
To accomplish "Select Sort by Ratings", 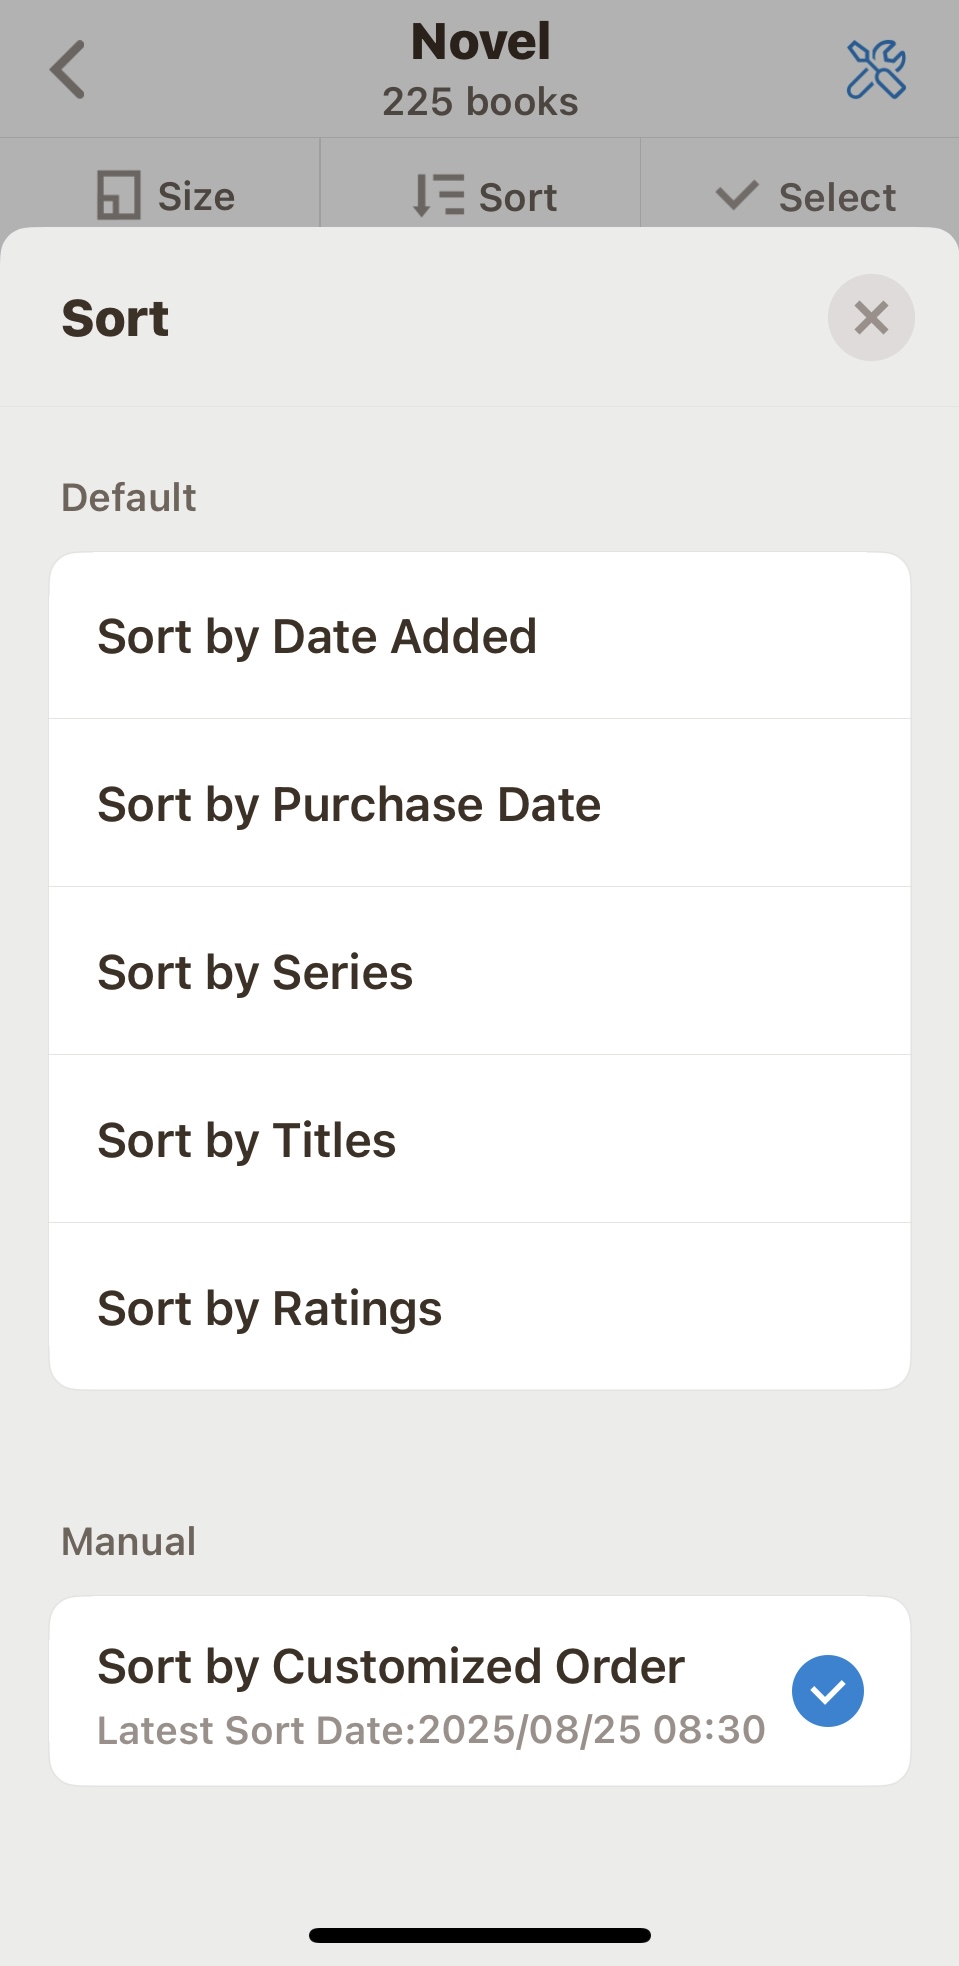I will coord(270,1309).
